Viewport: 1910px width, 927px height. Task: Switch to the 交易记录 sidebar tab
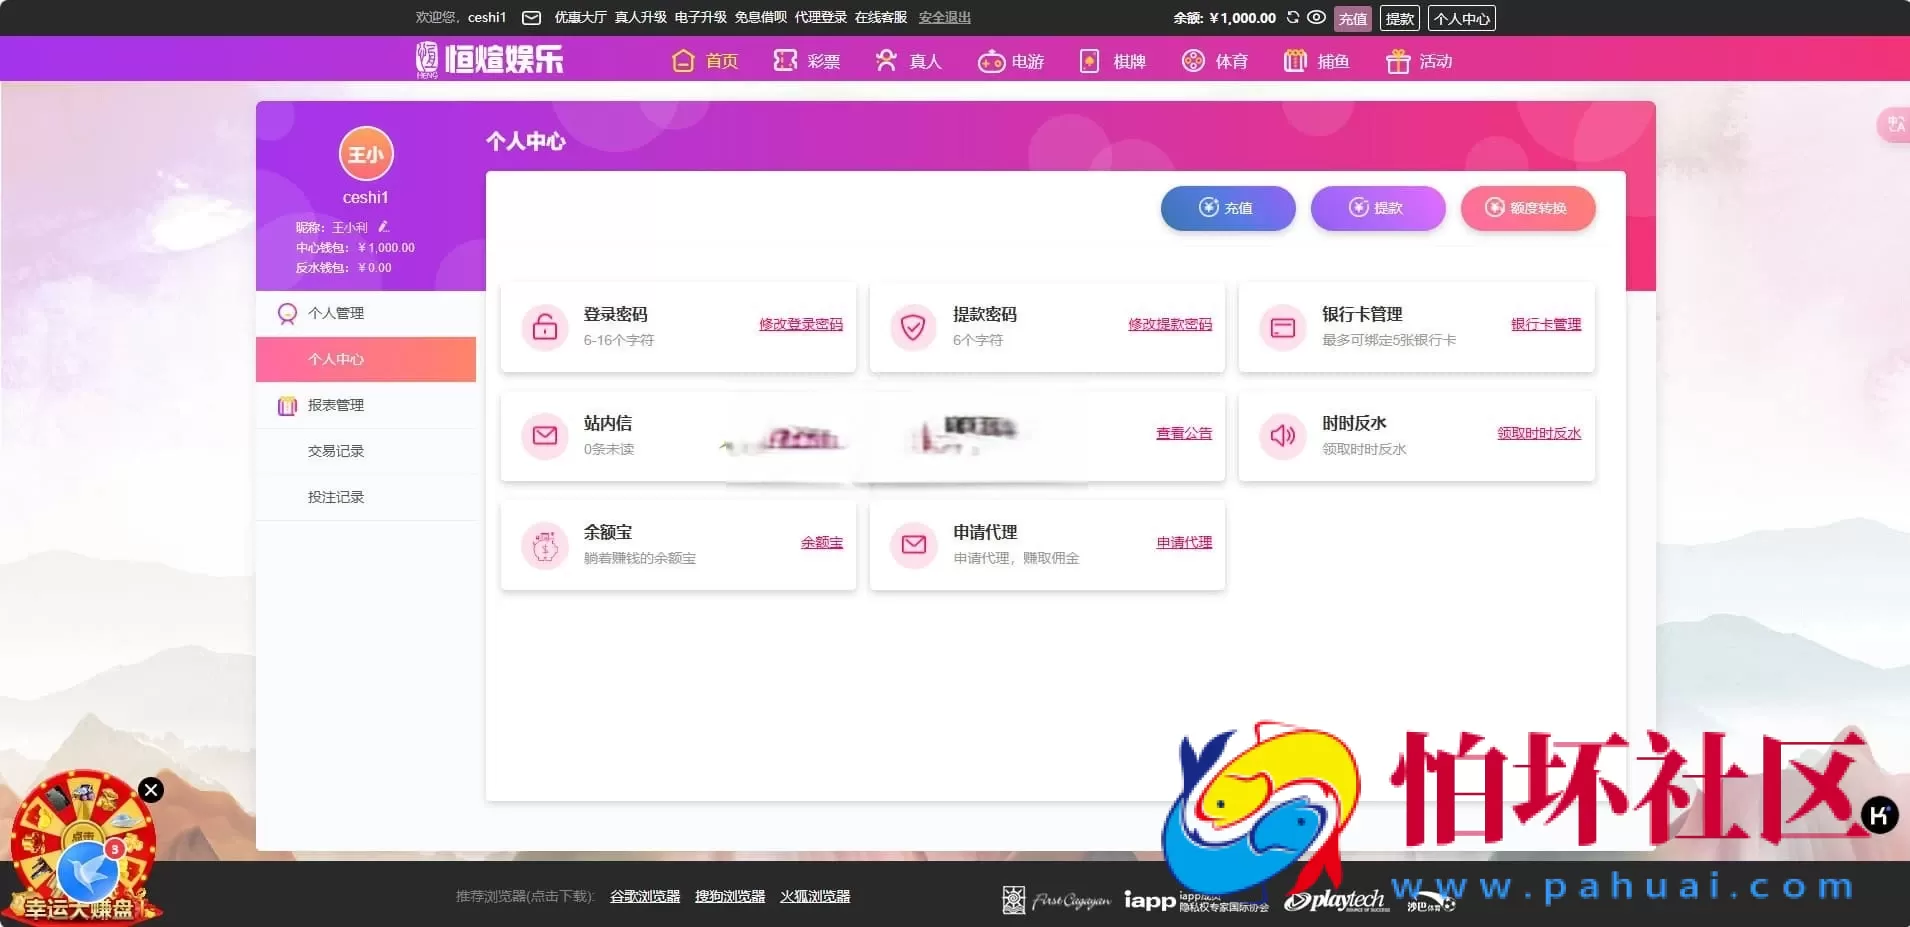pyautogui.click(x=336, y=451)
